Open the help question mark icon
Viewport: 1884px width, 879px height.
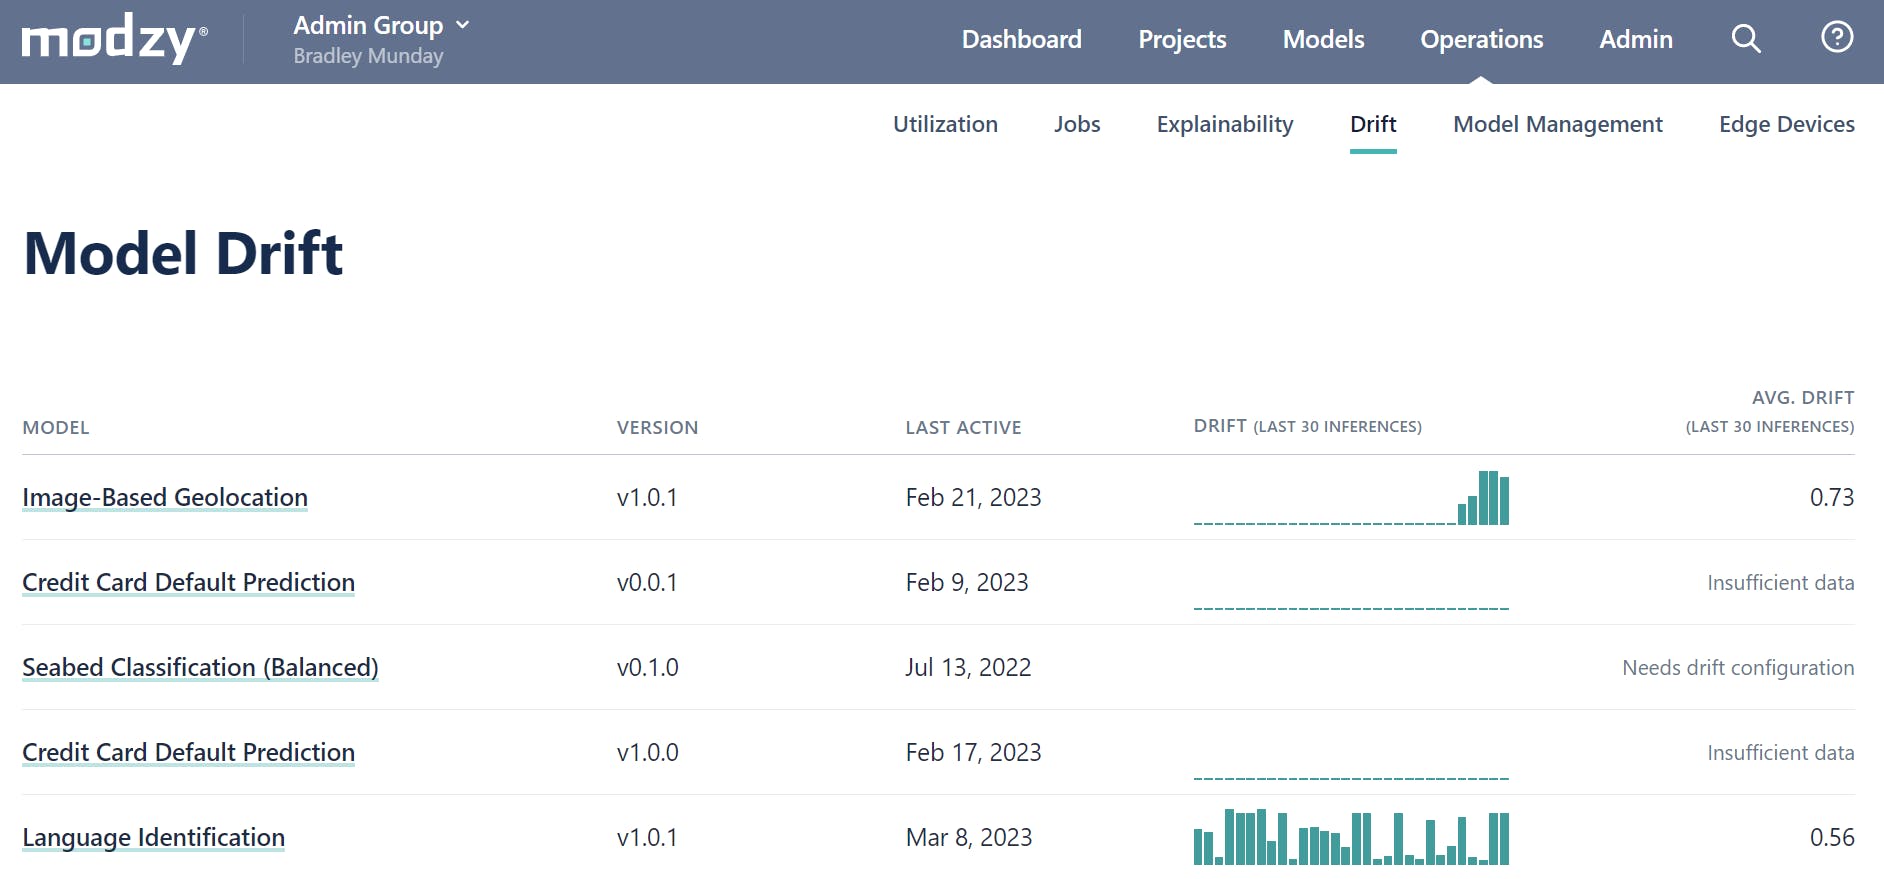tap(1836, 38)
